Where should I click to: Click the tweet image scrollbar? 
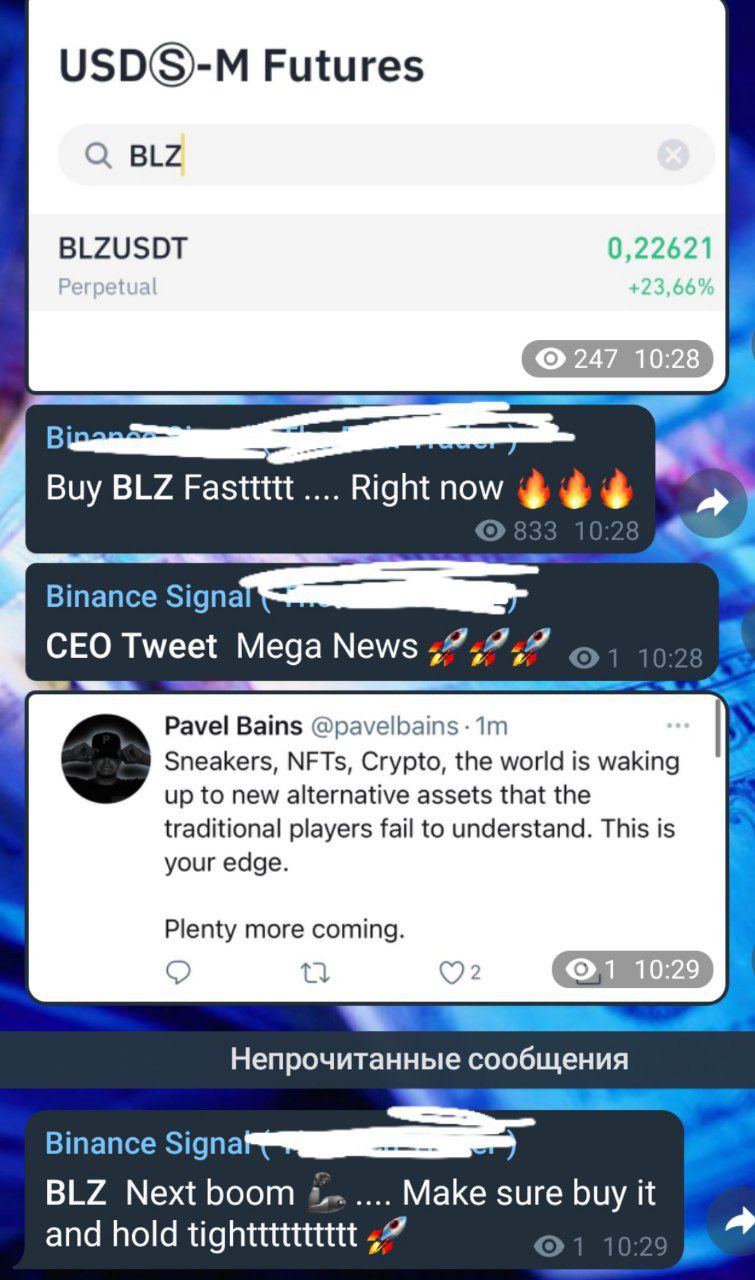coord(718,727)
